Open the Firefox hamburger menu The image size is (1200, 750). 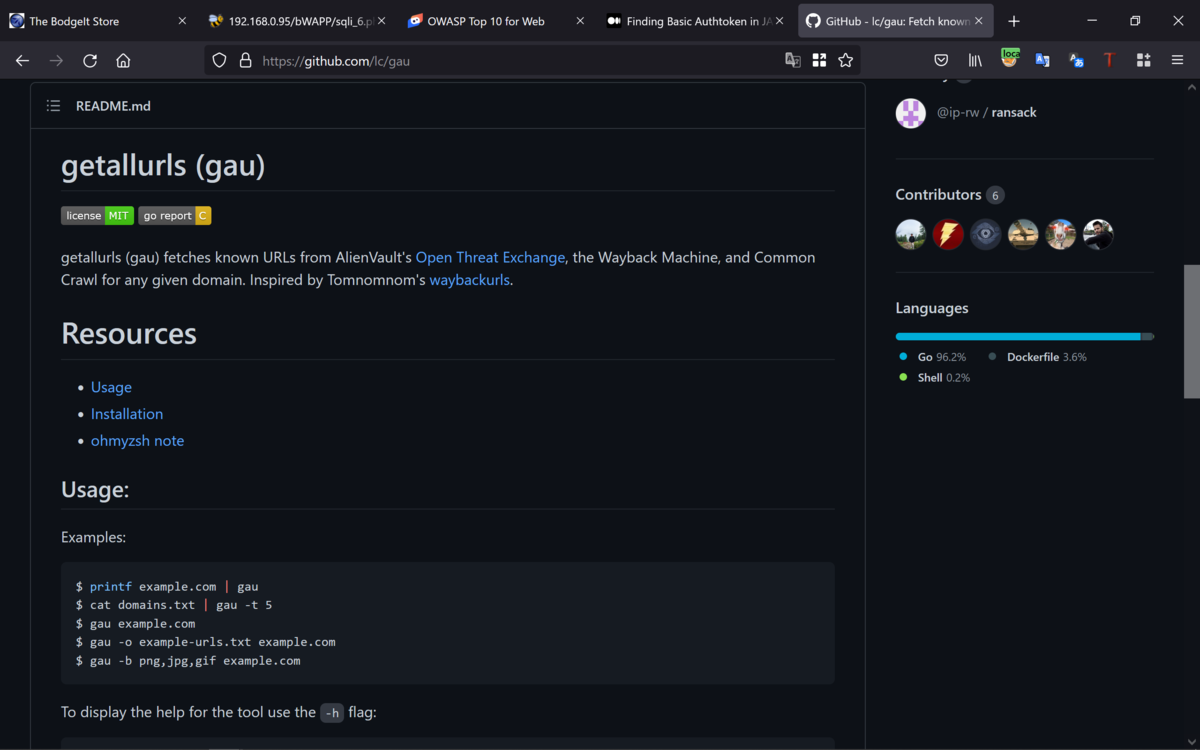[1178, 60]
